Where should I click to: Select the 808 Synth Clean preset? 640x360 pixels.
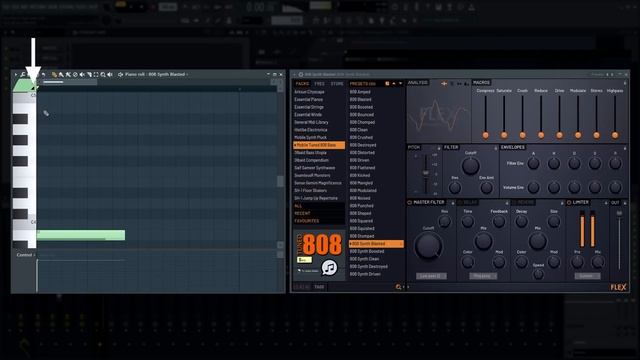click(x=364, y=259)
